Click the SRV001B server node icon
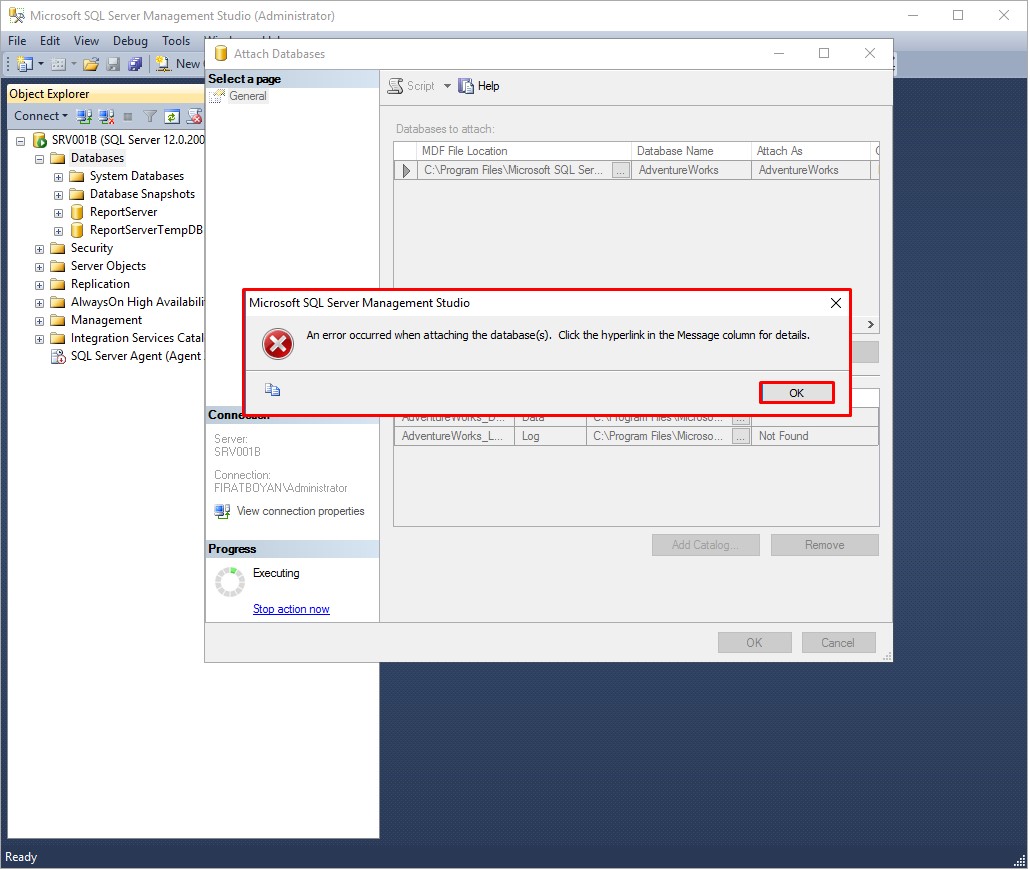Image resolution: width=1030 pixels, height=870 pixels. pyautogui.click(x=40, y=140)
